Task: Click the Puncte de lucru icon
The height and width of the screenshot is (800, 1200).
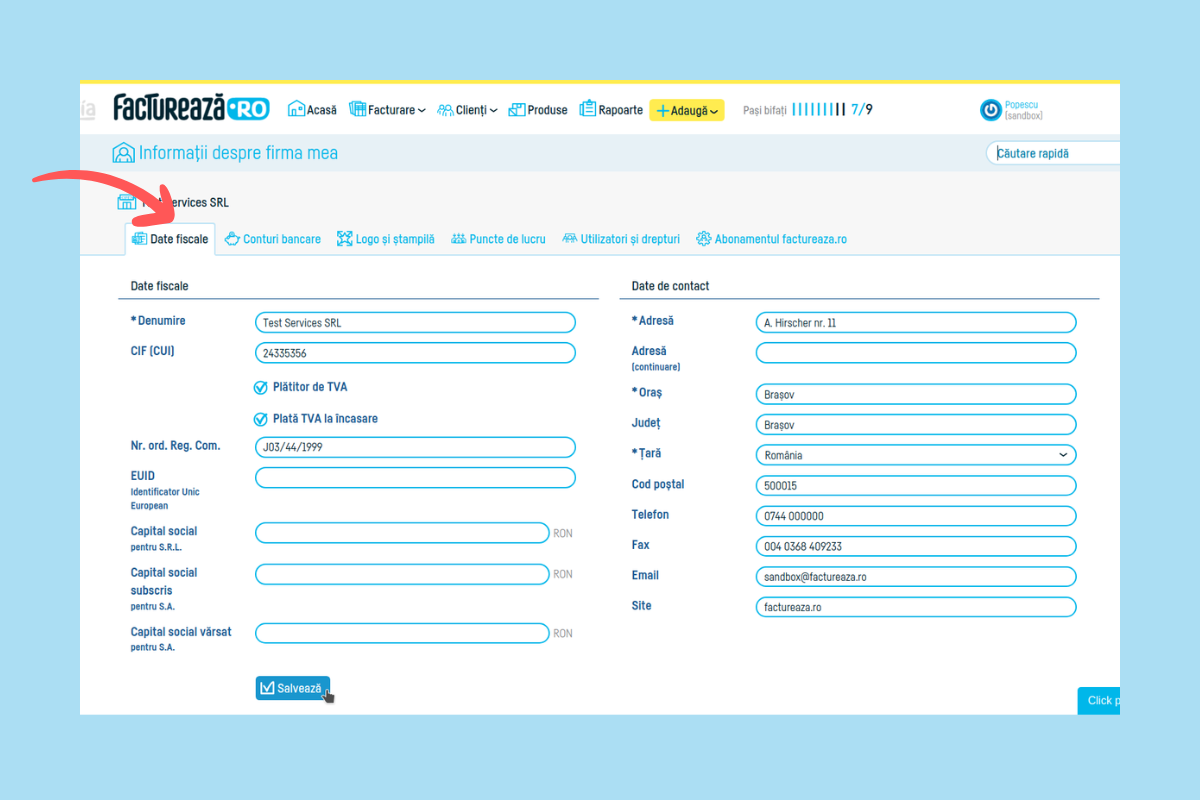Action: click(459, 239)
